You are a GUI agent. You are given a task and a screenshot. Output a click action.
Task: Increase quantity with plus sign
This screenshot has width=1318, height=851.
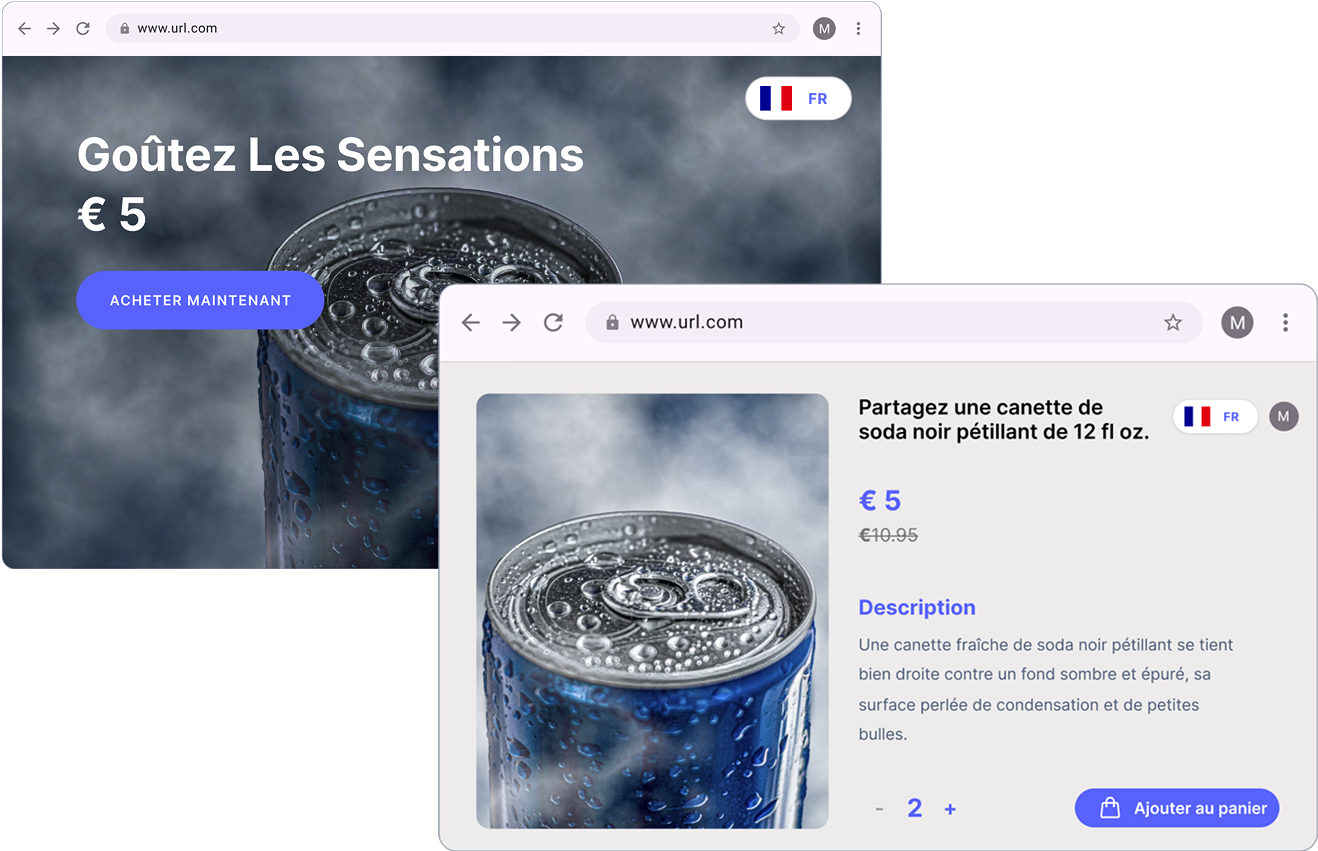(950, 809)
